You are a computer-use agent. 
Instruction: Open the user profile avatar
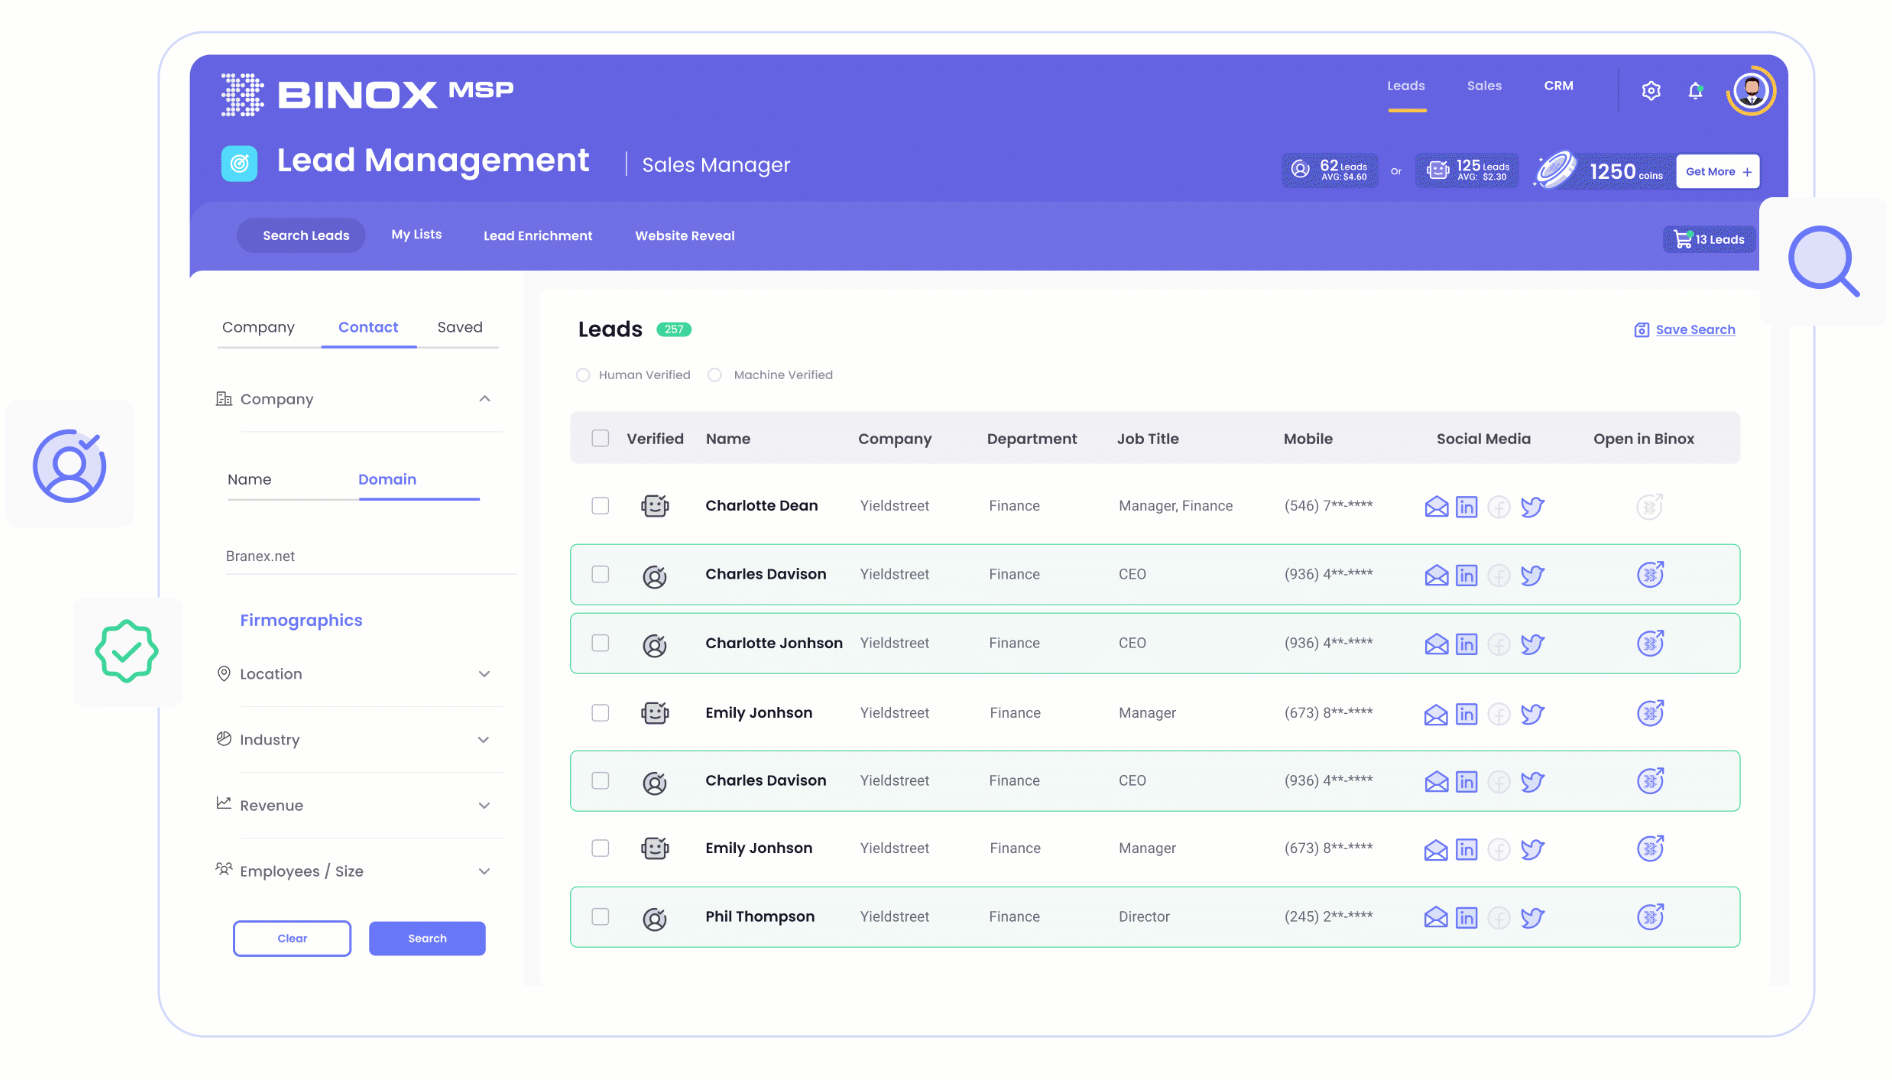pyautogui.click(x=1751, y=91)
